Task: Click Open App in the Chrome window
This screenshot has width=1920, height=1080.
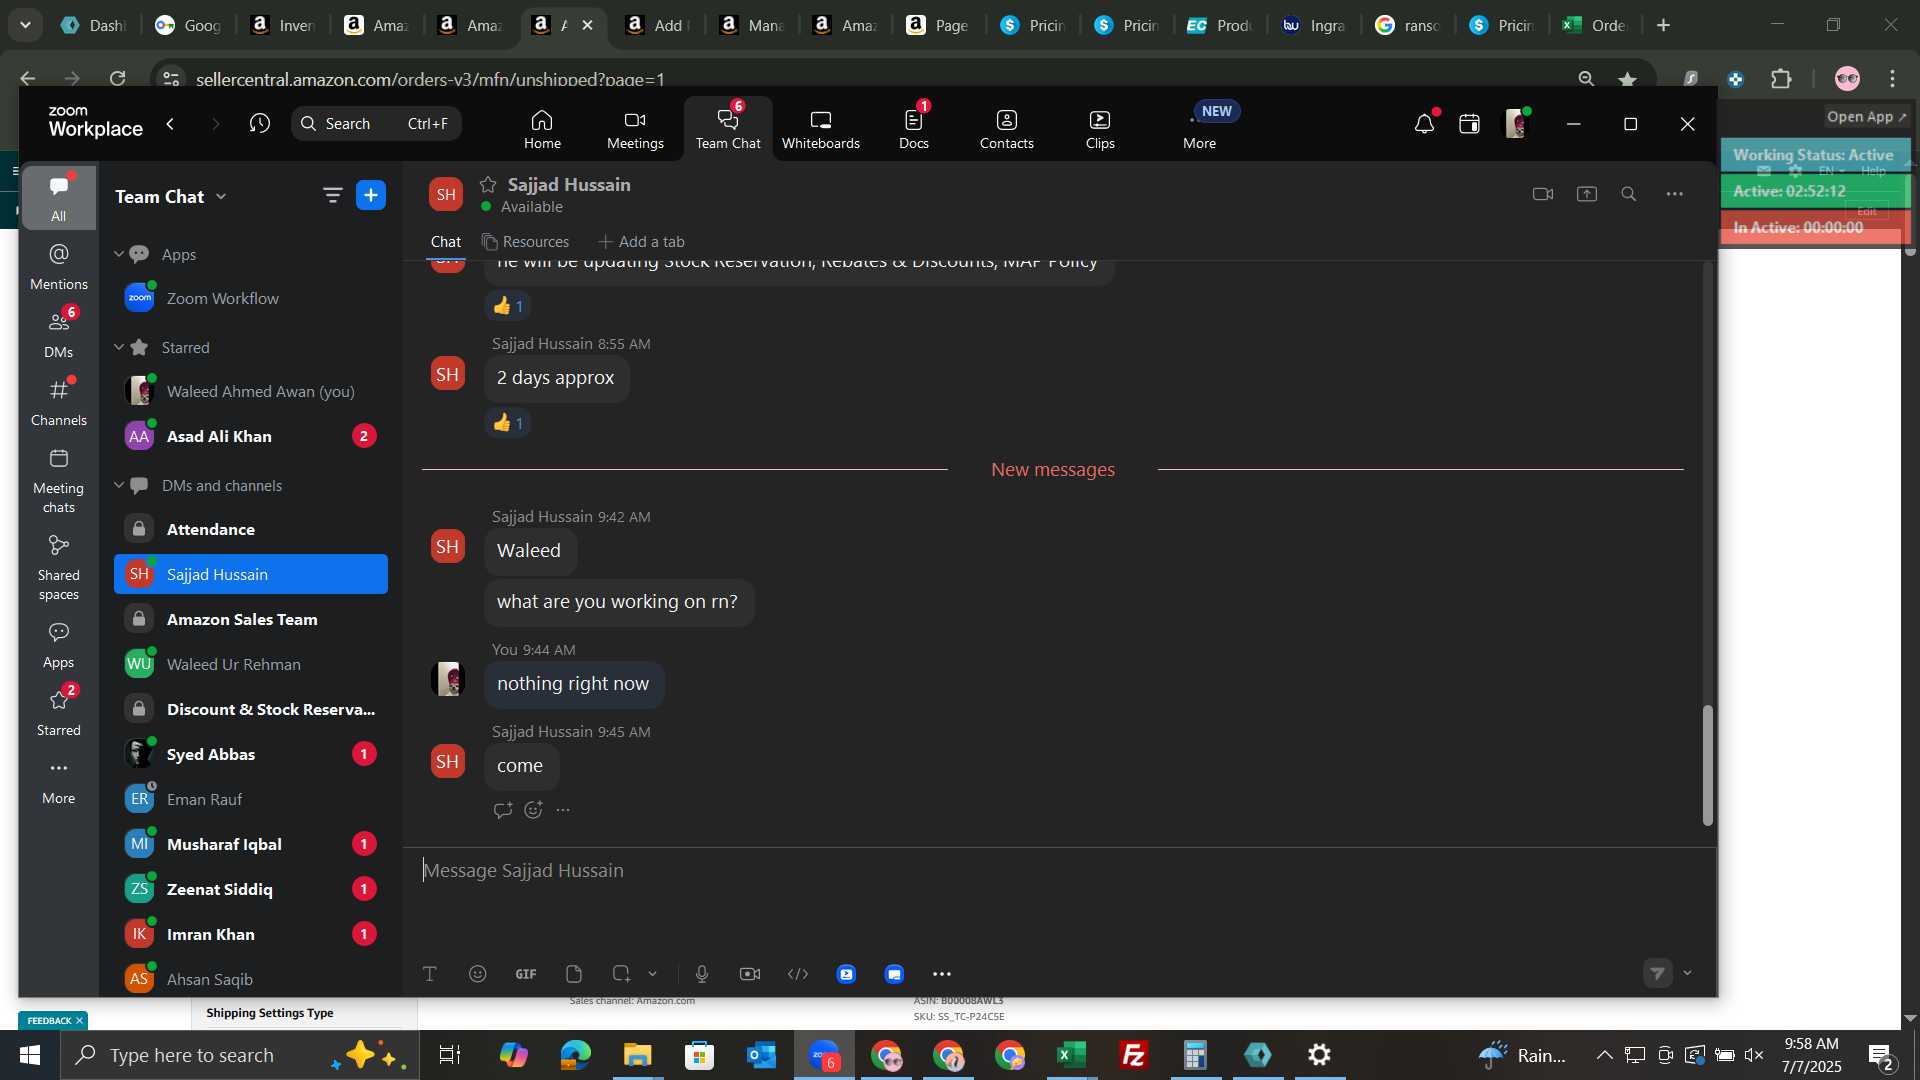Action: [1867, 117]
